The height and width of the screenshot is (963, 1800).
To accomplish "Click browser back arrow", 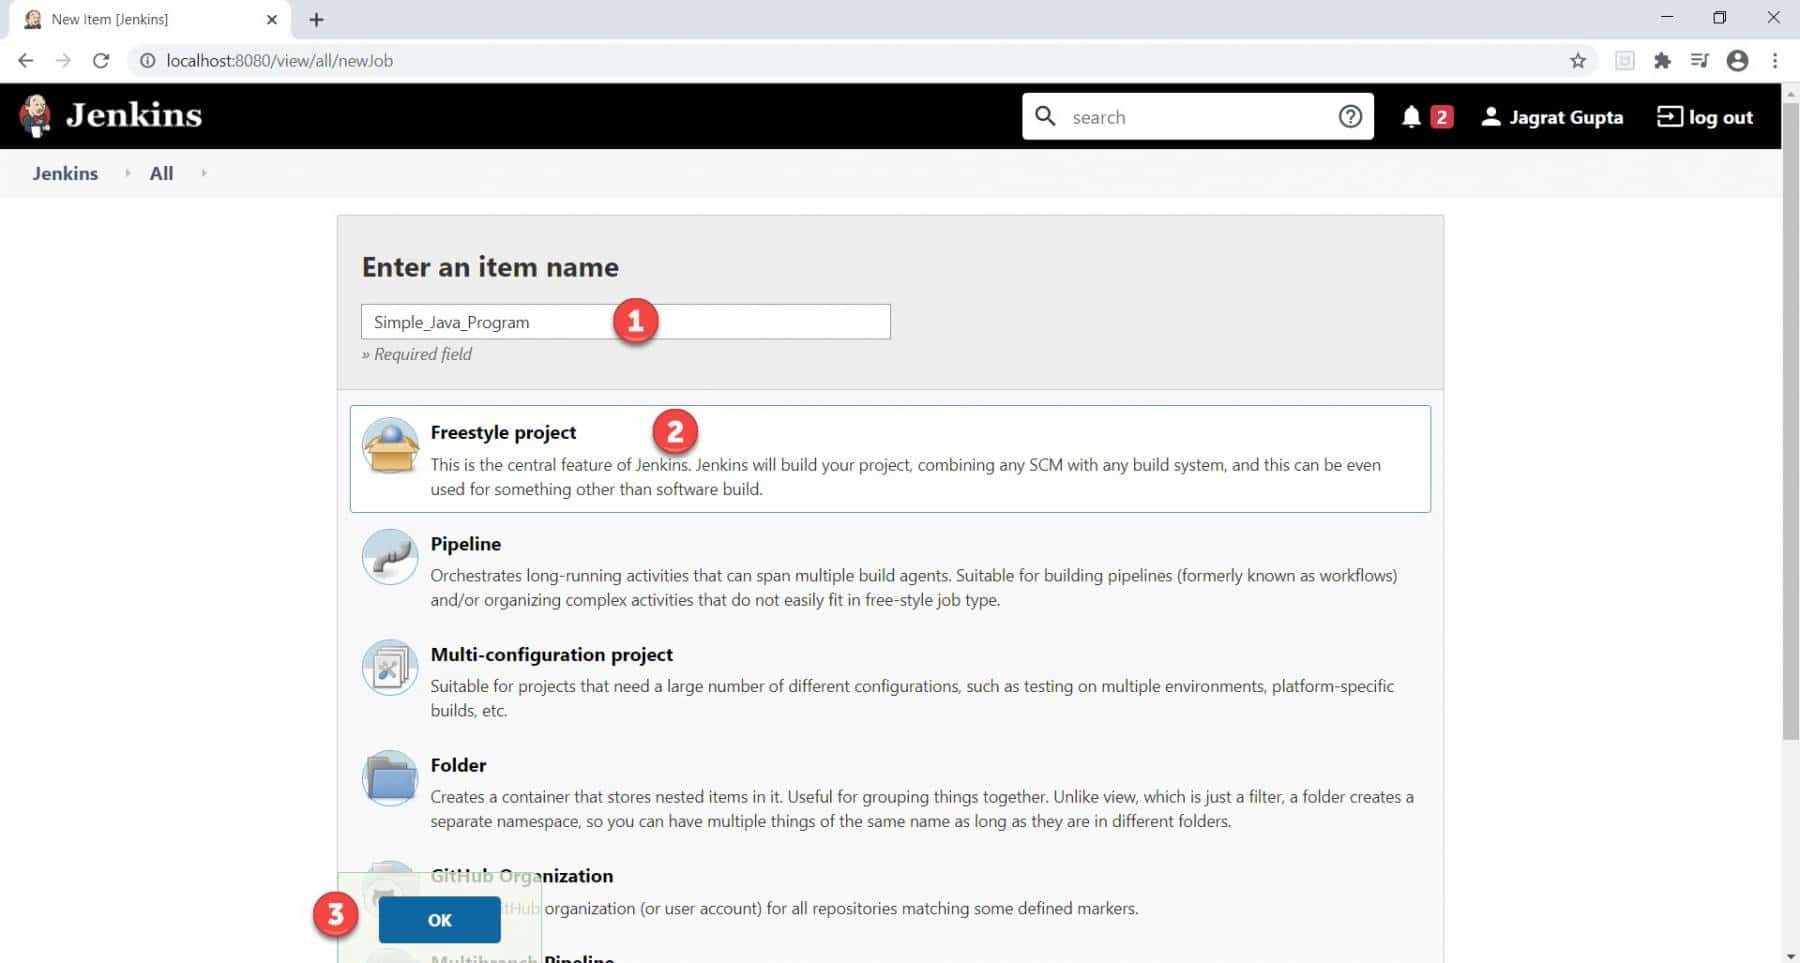I will [x=26, y=61].
